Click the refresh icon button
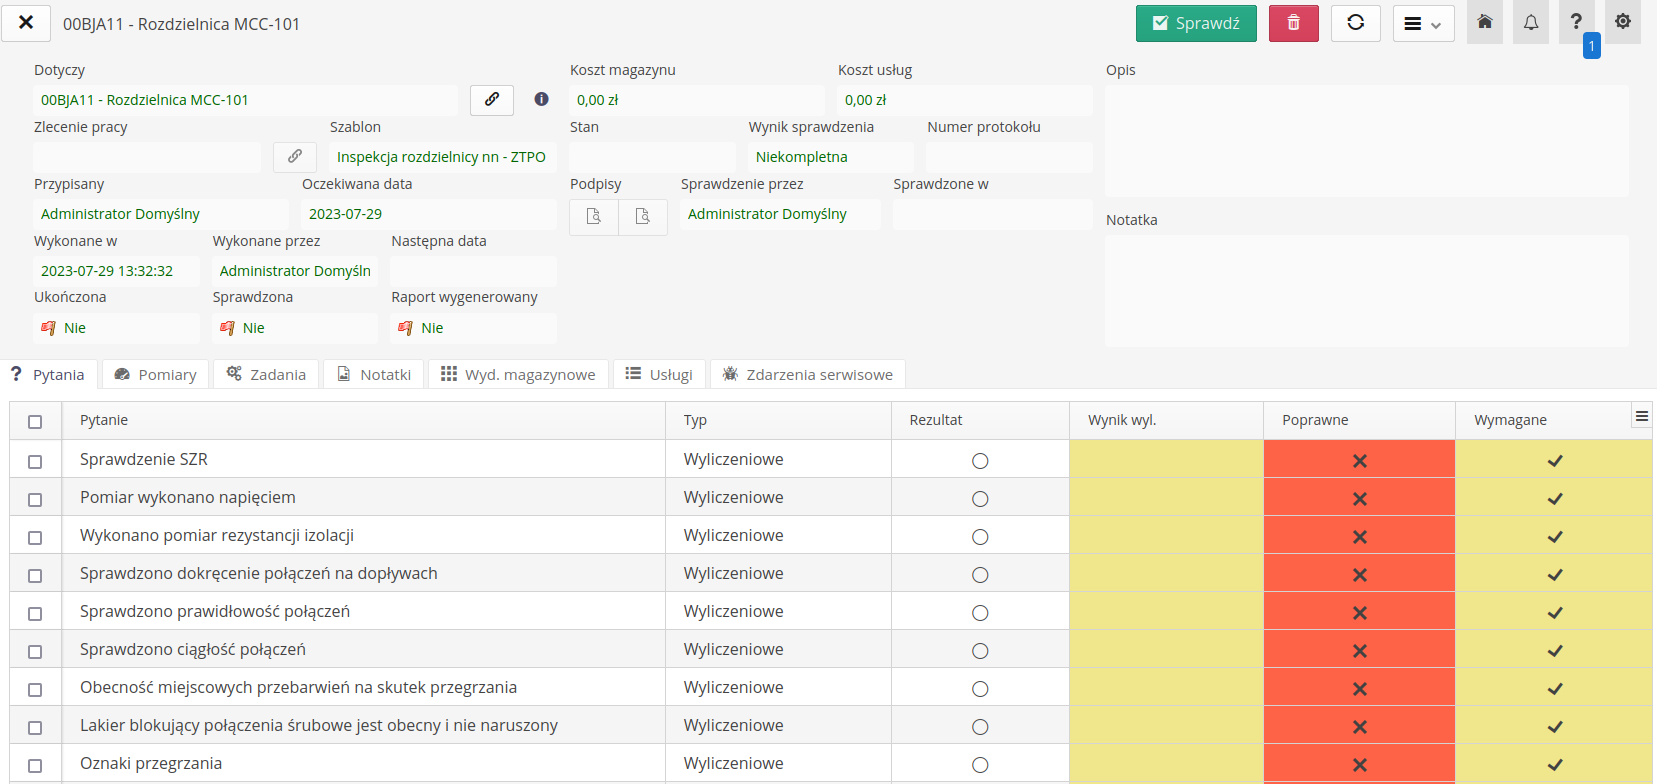This screenshot has height=784, width=1657. pos(1355,23)
